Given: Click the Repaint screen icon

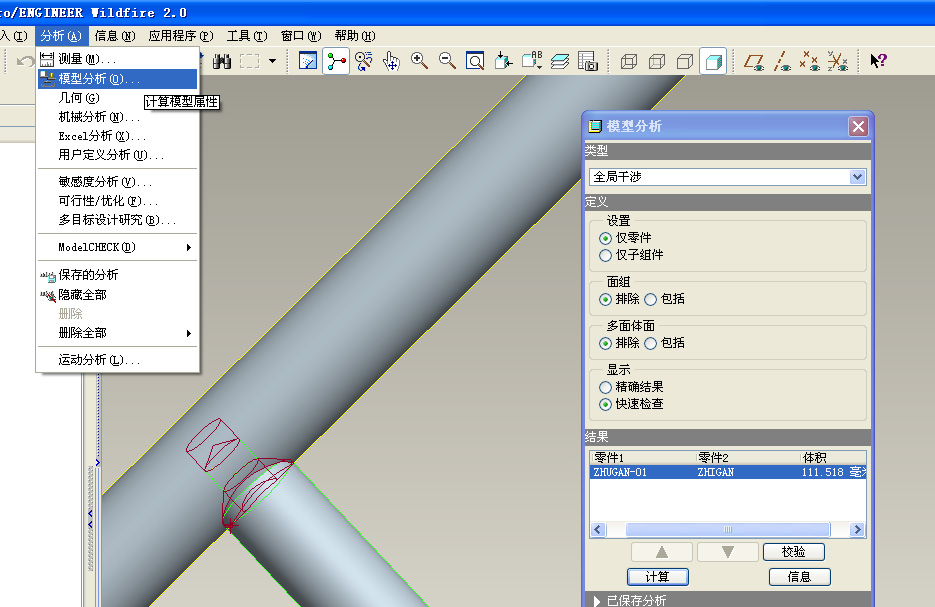Looking at the screenshot, I should 308,61.
